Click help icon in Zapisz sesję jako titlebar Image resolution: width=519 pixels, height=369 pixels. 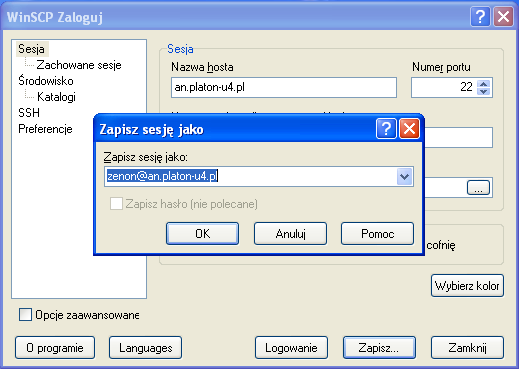pos(386,128)
